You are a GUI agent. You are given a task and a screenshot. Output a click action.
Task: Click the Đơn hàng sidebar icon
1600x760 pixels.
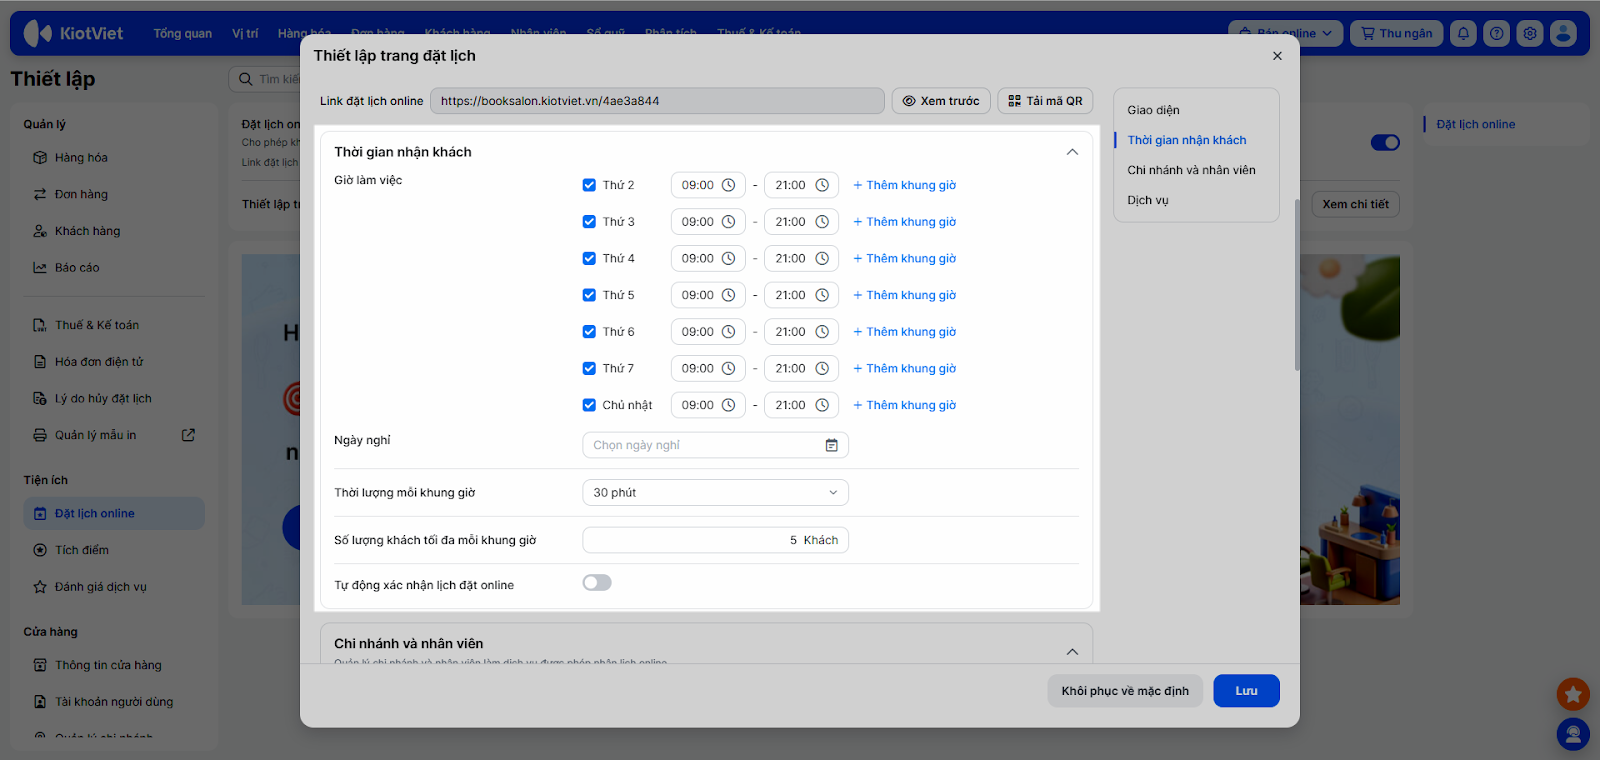point(40,194)
